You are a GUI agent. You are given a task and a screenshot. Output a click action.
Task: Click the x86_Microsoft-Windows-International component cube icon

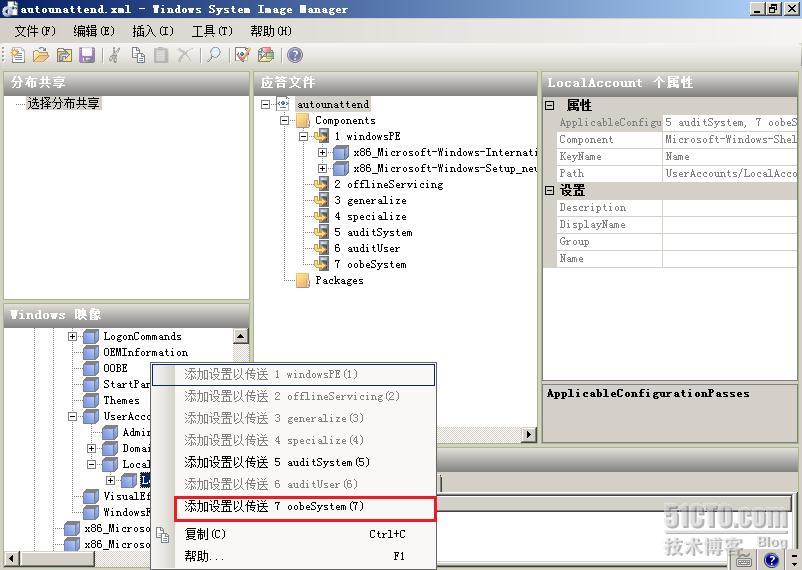pyautogui.click(x=341, y=152)
